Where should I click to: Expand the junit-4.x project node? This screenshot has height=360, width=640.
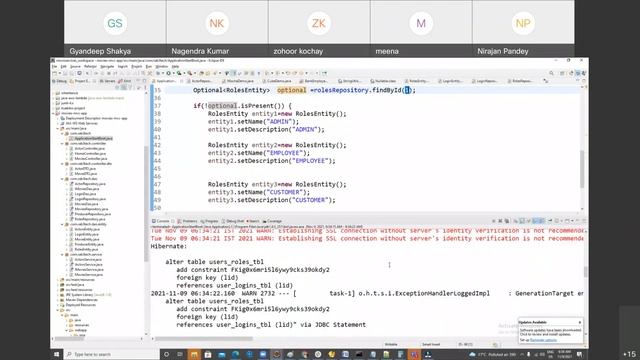click(53, 103)
